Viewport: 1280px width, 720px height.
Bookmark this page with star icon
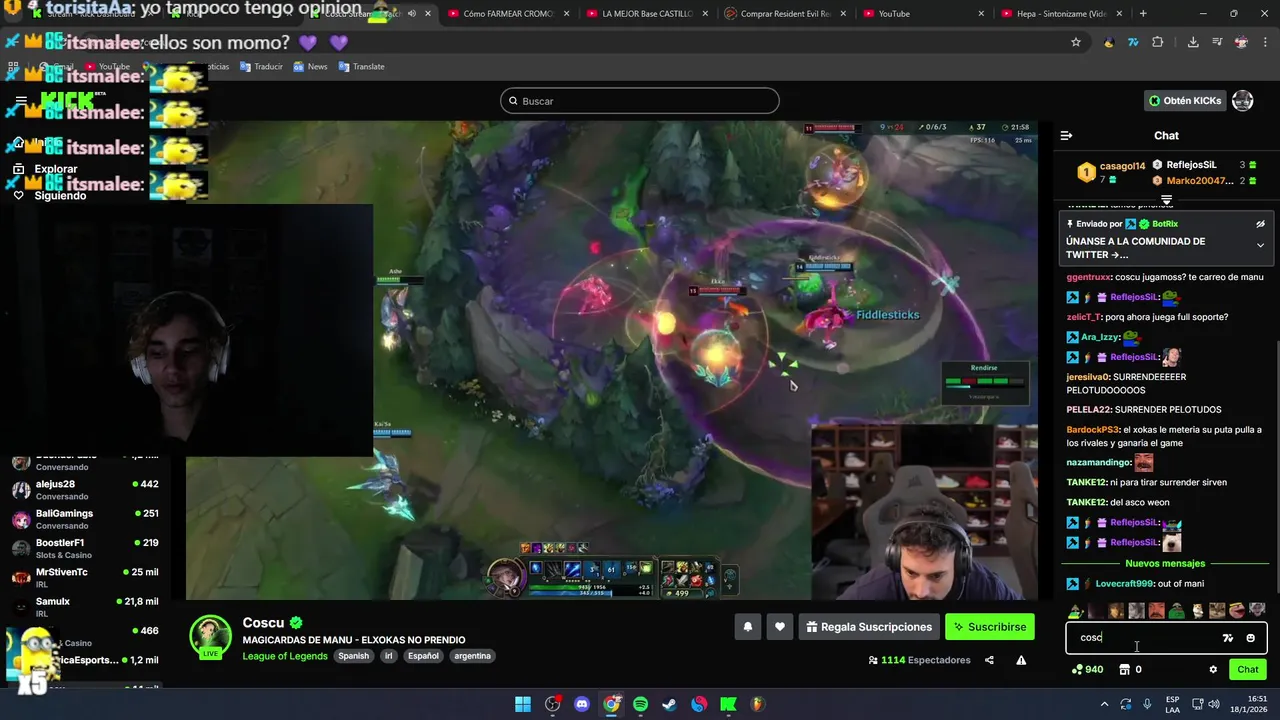(x=1076, y=42)
